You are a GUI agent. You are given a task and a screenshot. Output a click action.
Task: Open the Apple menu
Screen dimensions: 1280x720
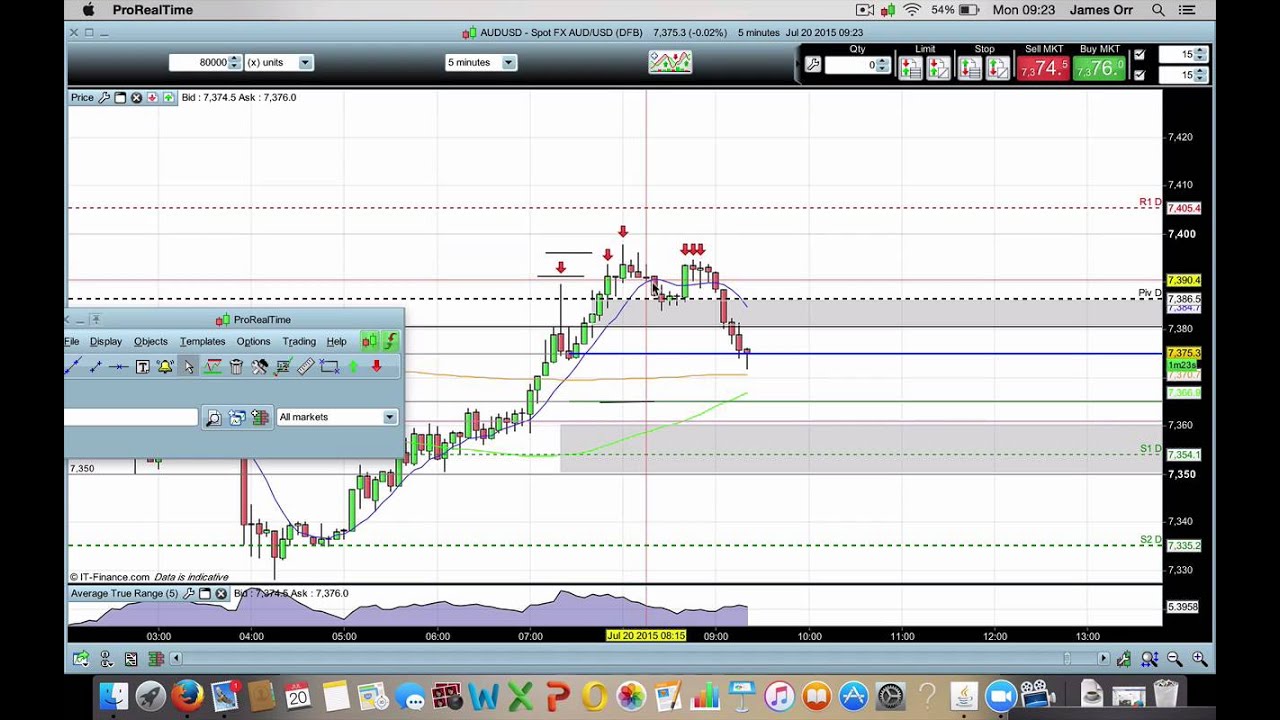point(88,10)
